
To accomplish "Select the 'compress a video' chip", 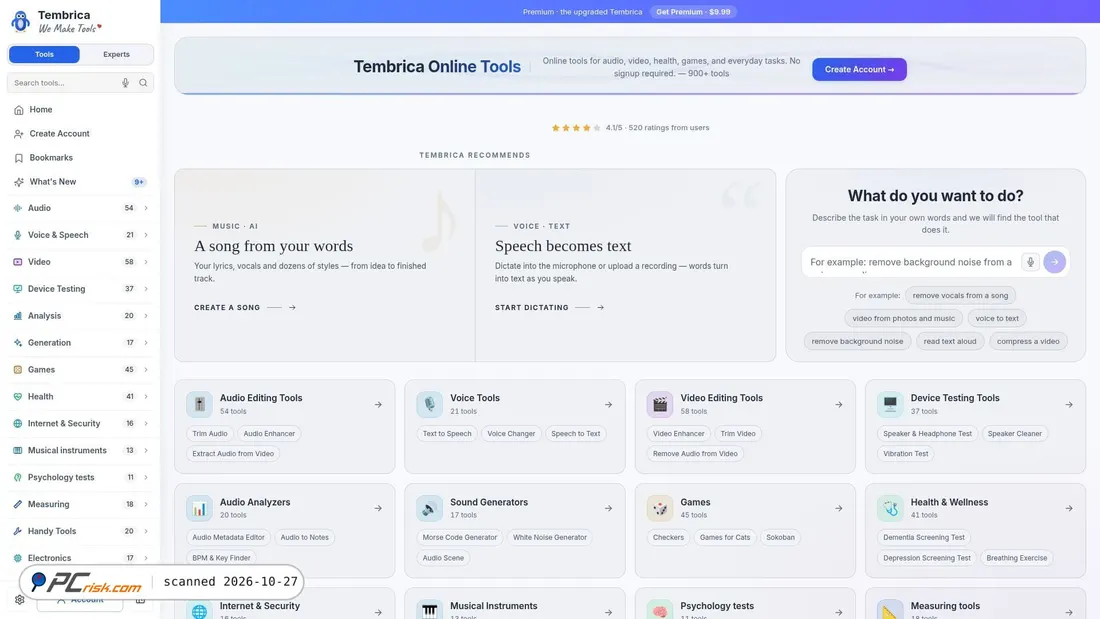I will pos(1028,341).
